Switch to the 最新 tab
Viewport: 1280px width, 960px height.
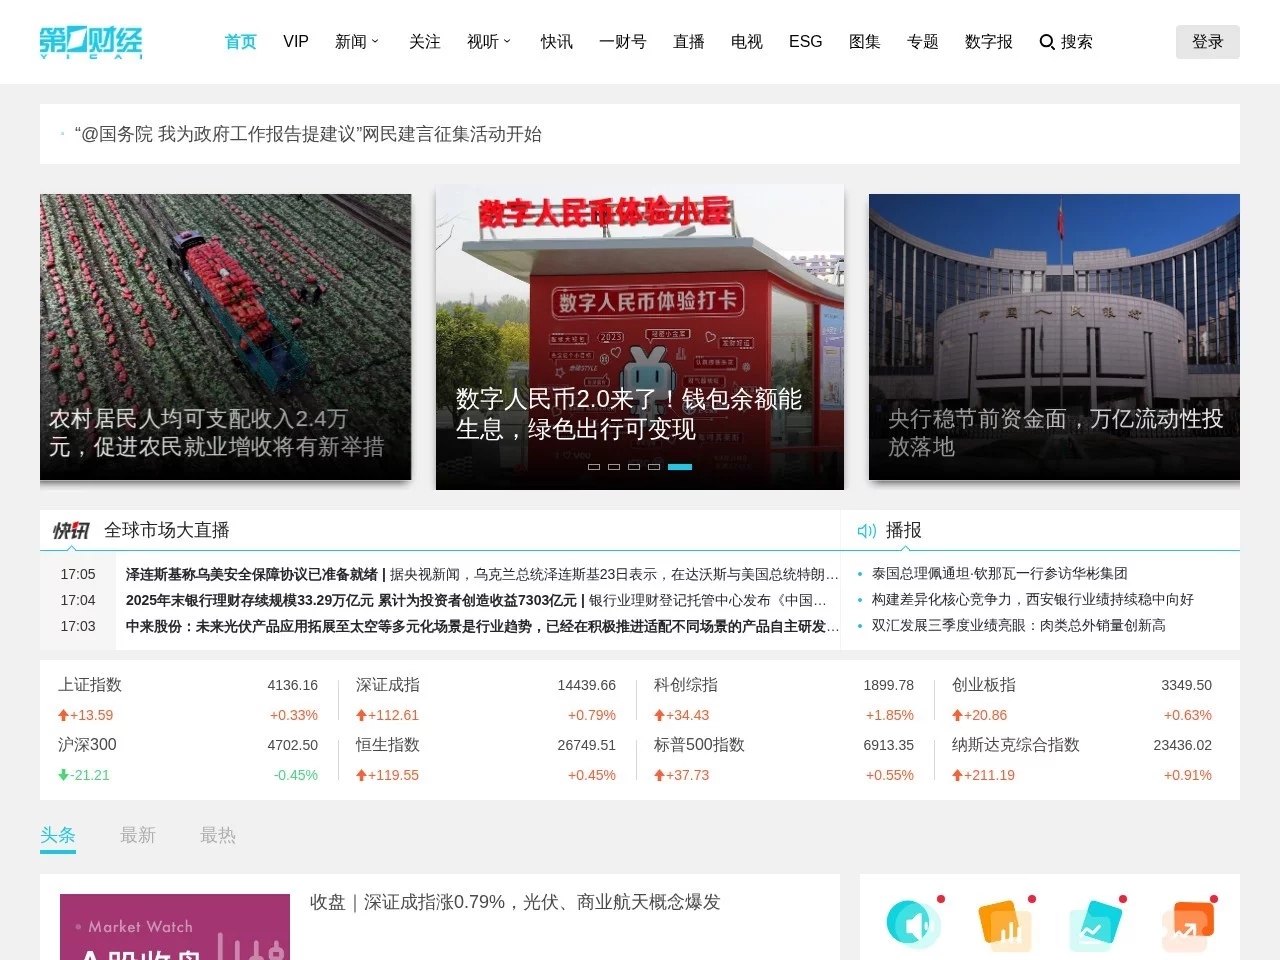point(138,836)
